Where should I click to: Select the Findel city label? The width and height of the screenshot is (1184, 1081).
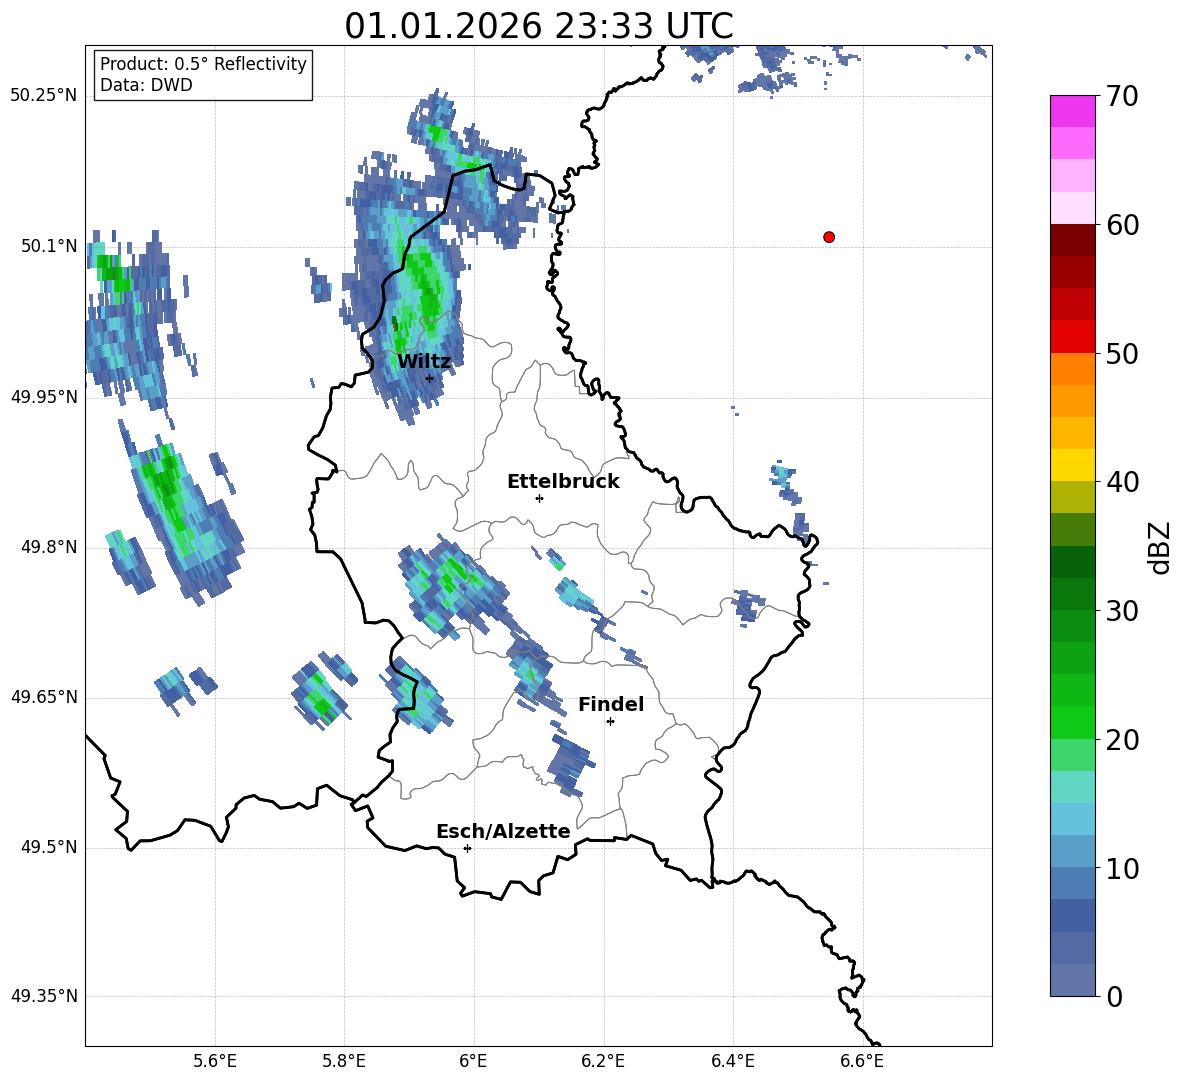(x=611, y=704)
